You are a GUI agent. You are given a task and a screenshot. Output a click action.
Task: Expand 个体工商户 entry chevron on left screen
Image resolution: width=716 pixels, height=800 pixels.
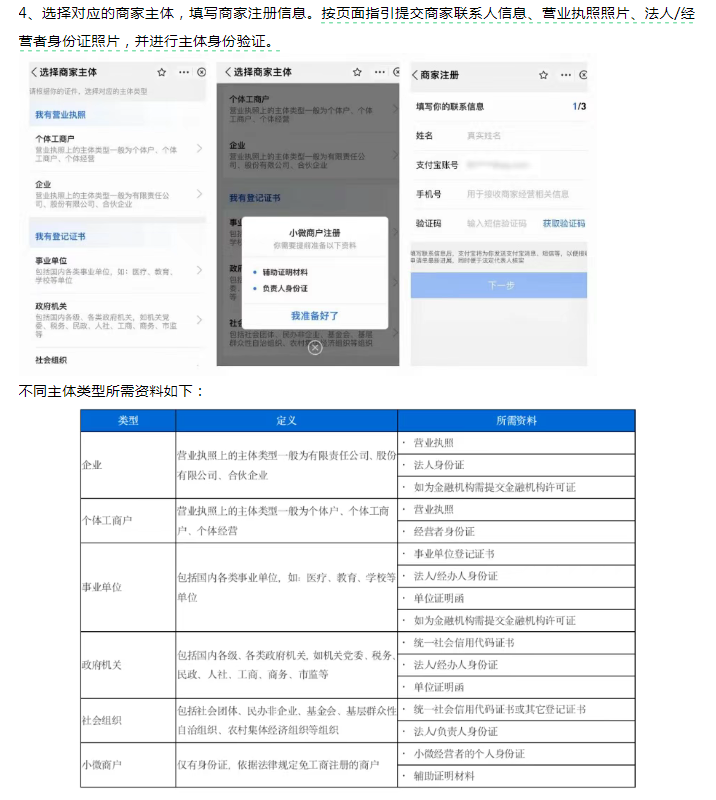point(199,149)
